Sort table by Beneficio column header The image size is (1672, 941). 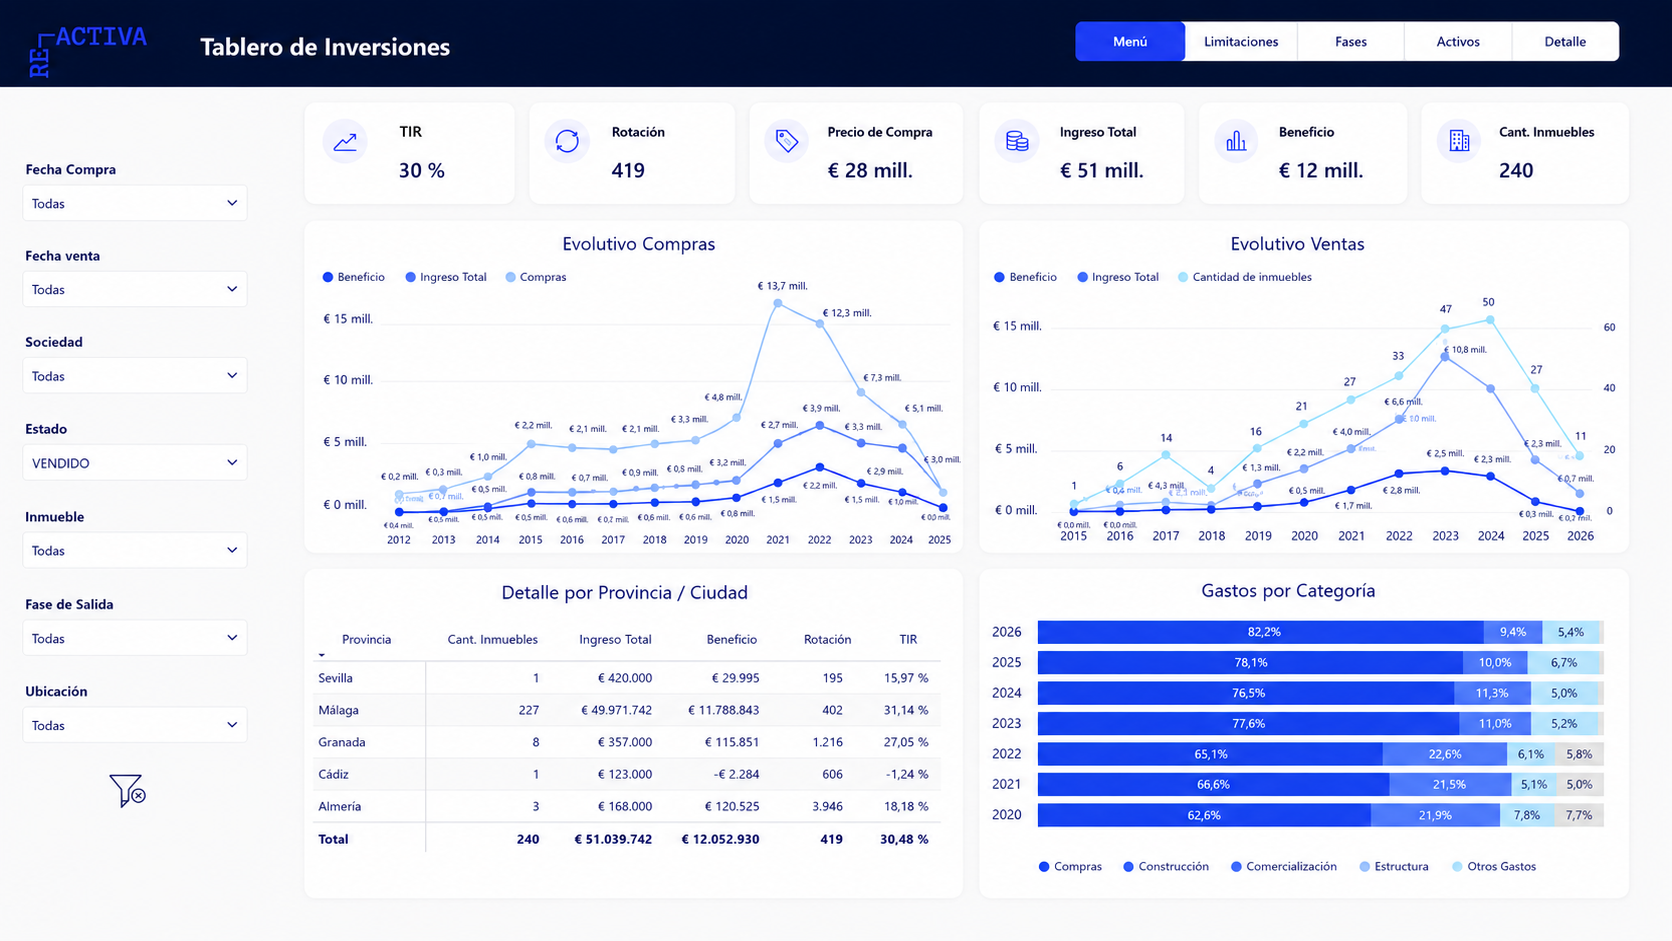coord(731,639)
